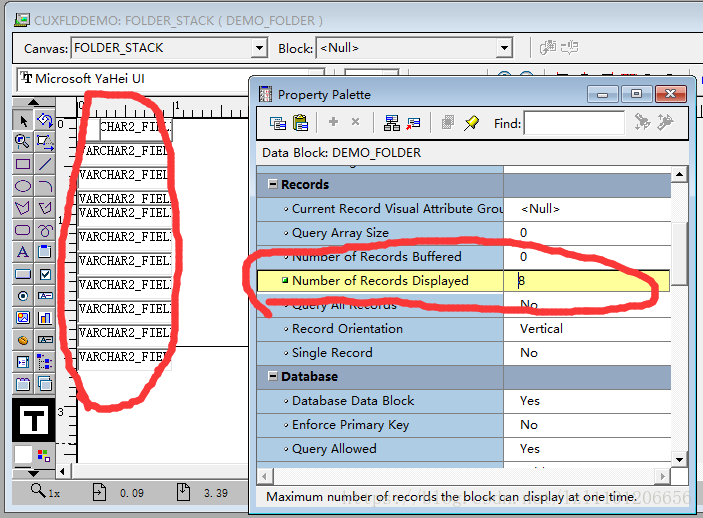Choose the Ellipse tool
This screenshot has width=703, height=518.
coord(23,186)
